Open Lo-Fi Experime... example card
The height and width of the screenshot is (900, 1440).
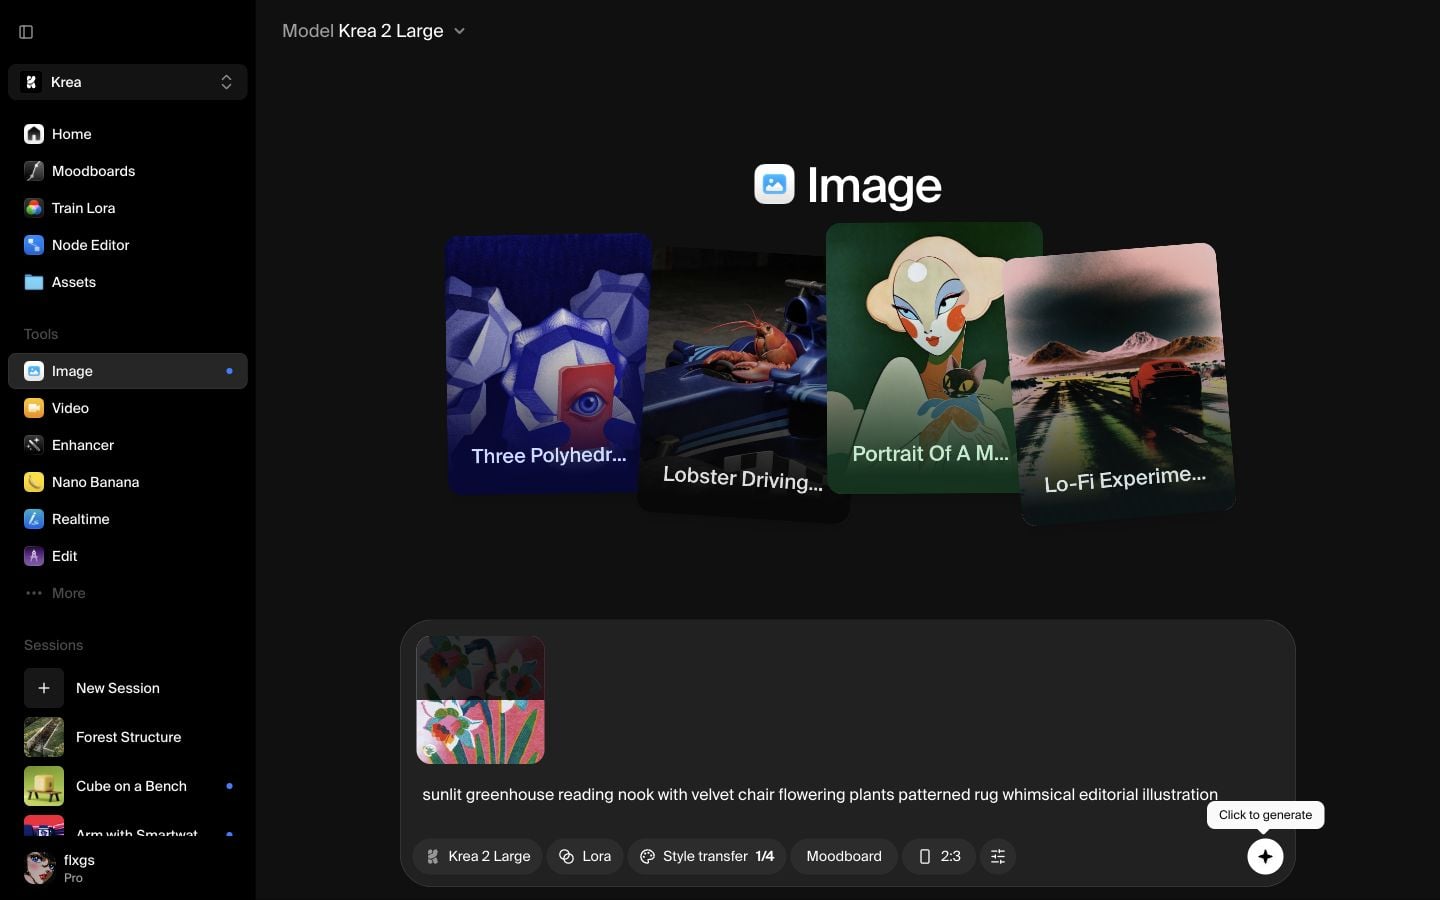[x=1120, y=382]
